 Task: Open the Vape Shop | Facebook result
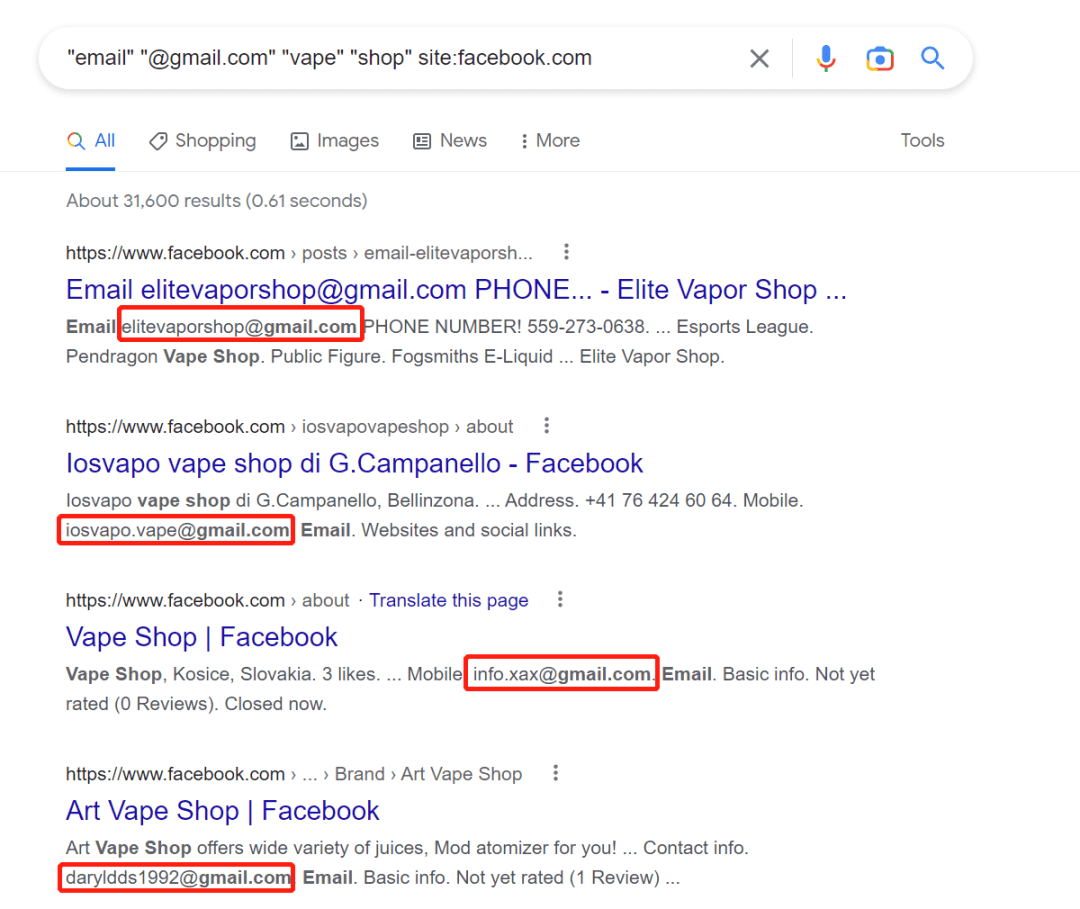pyautogui.click(x=201, y=637)
